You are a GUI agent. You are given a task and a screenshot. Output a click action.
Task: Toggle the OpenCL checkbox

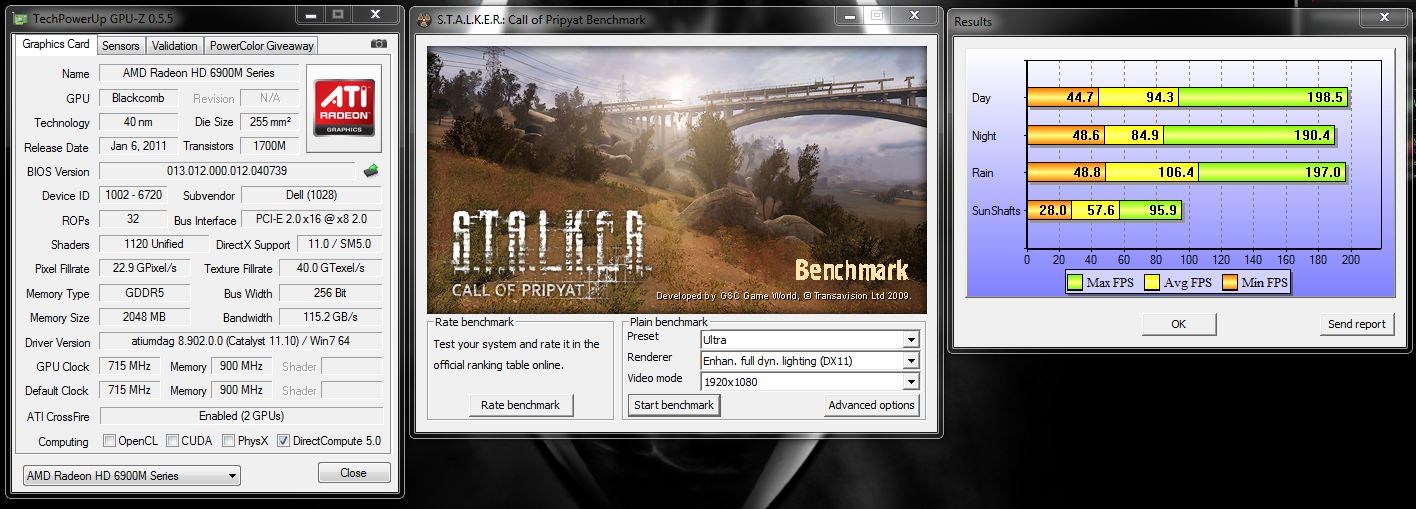[110, 440]
